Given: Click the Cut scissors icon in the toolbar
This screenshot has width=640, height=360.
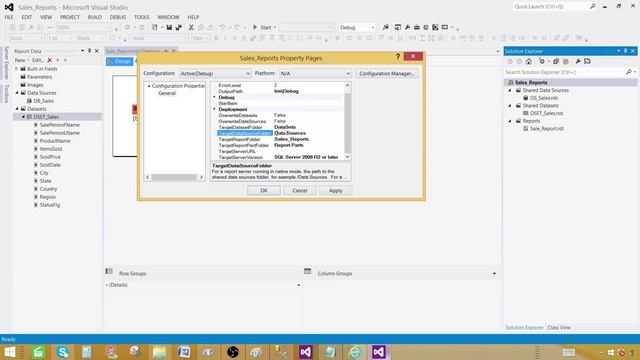Looking at the screenshot, I should coord(191,27).
